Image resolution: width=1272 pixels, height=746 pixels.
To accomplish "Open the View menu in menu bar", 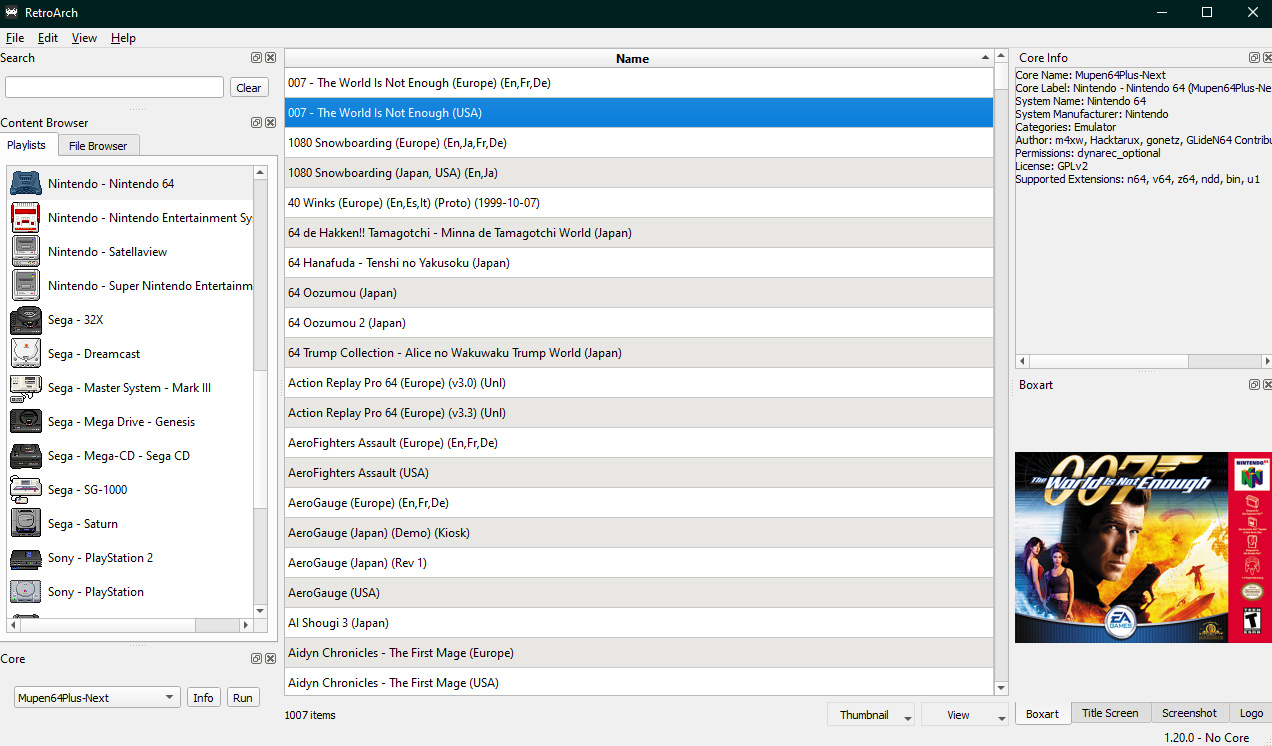I will tap(85, 38).
